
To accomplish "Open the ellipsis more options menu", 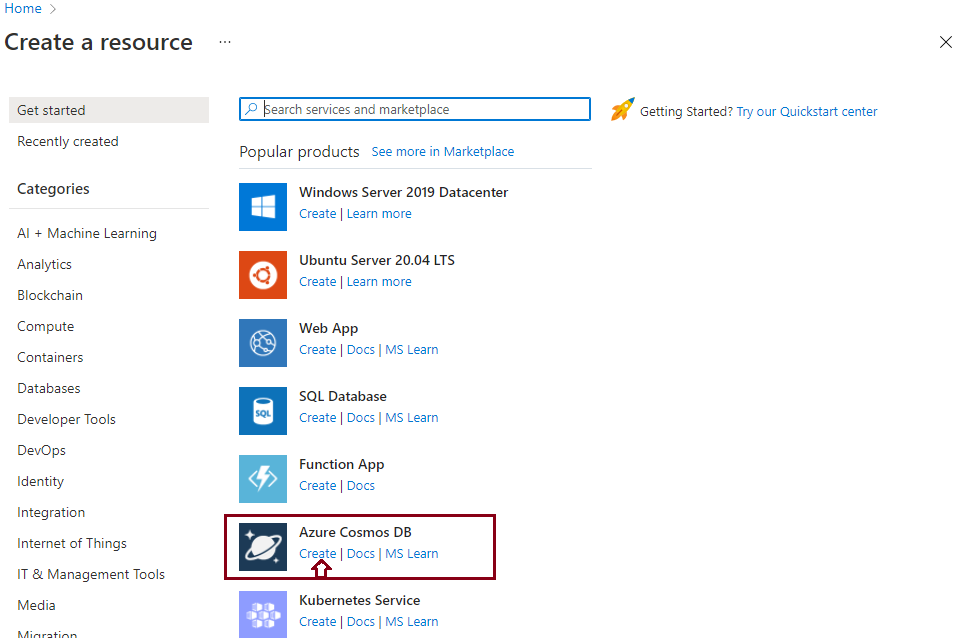I will 225,42.
